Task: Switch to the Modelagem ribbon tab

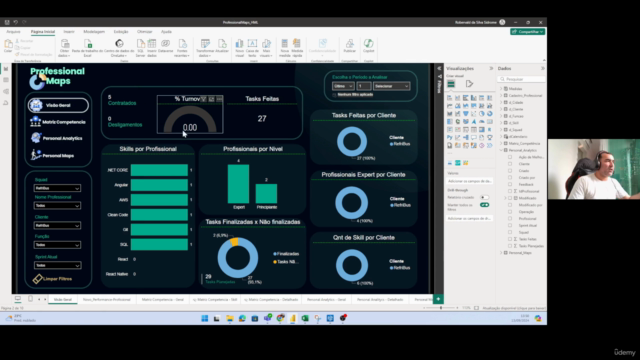Action: 94,31
